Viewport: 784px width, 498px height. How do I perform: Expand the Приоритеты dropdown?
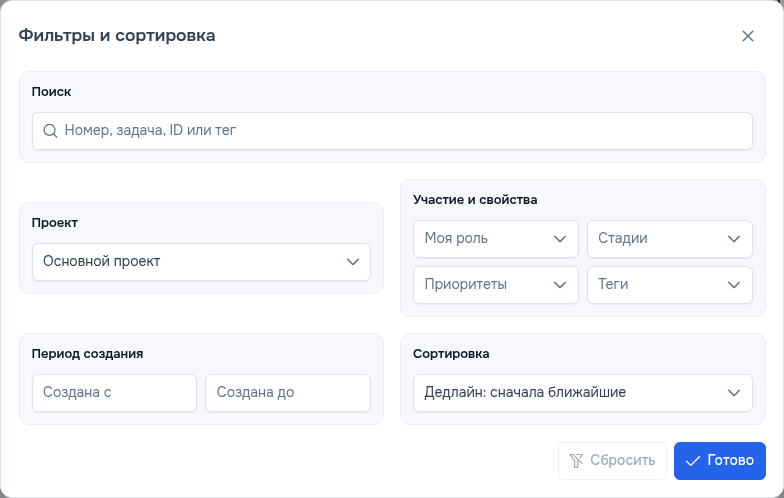click(496, 285)
